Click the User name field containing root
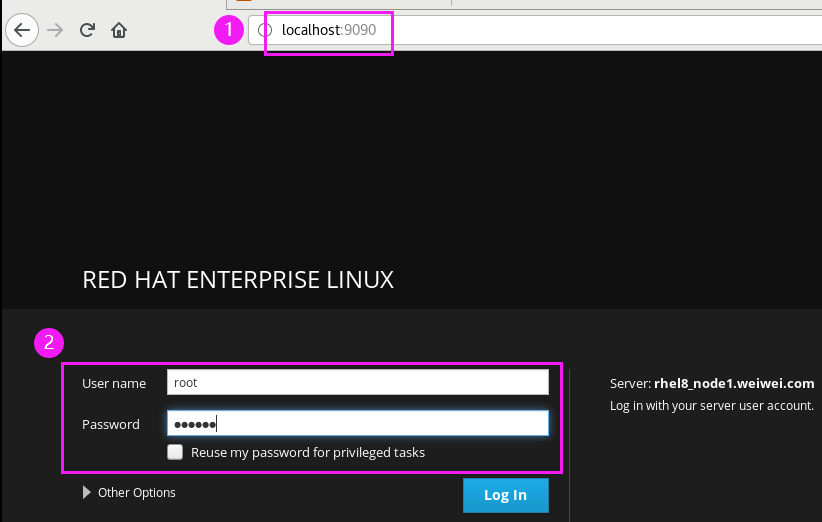The height and width of the screenshot is (522, 822). point(358,383)
